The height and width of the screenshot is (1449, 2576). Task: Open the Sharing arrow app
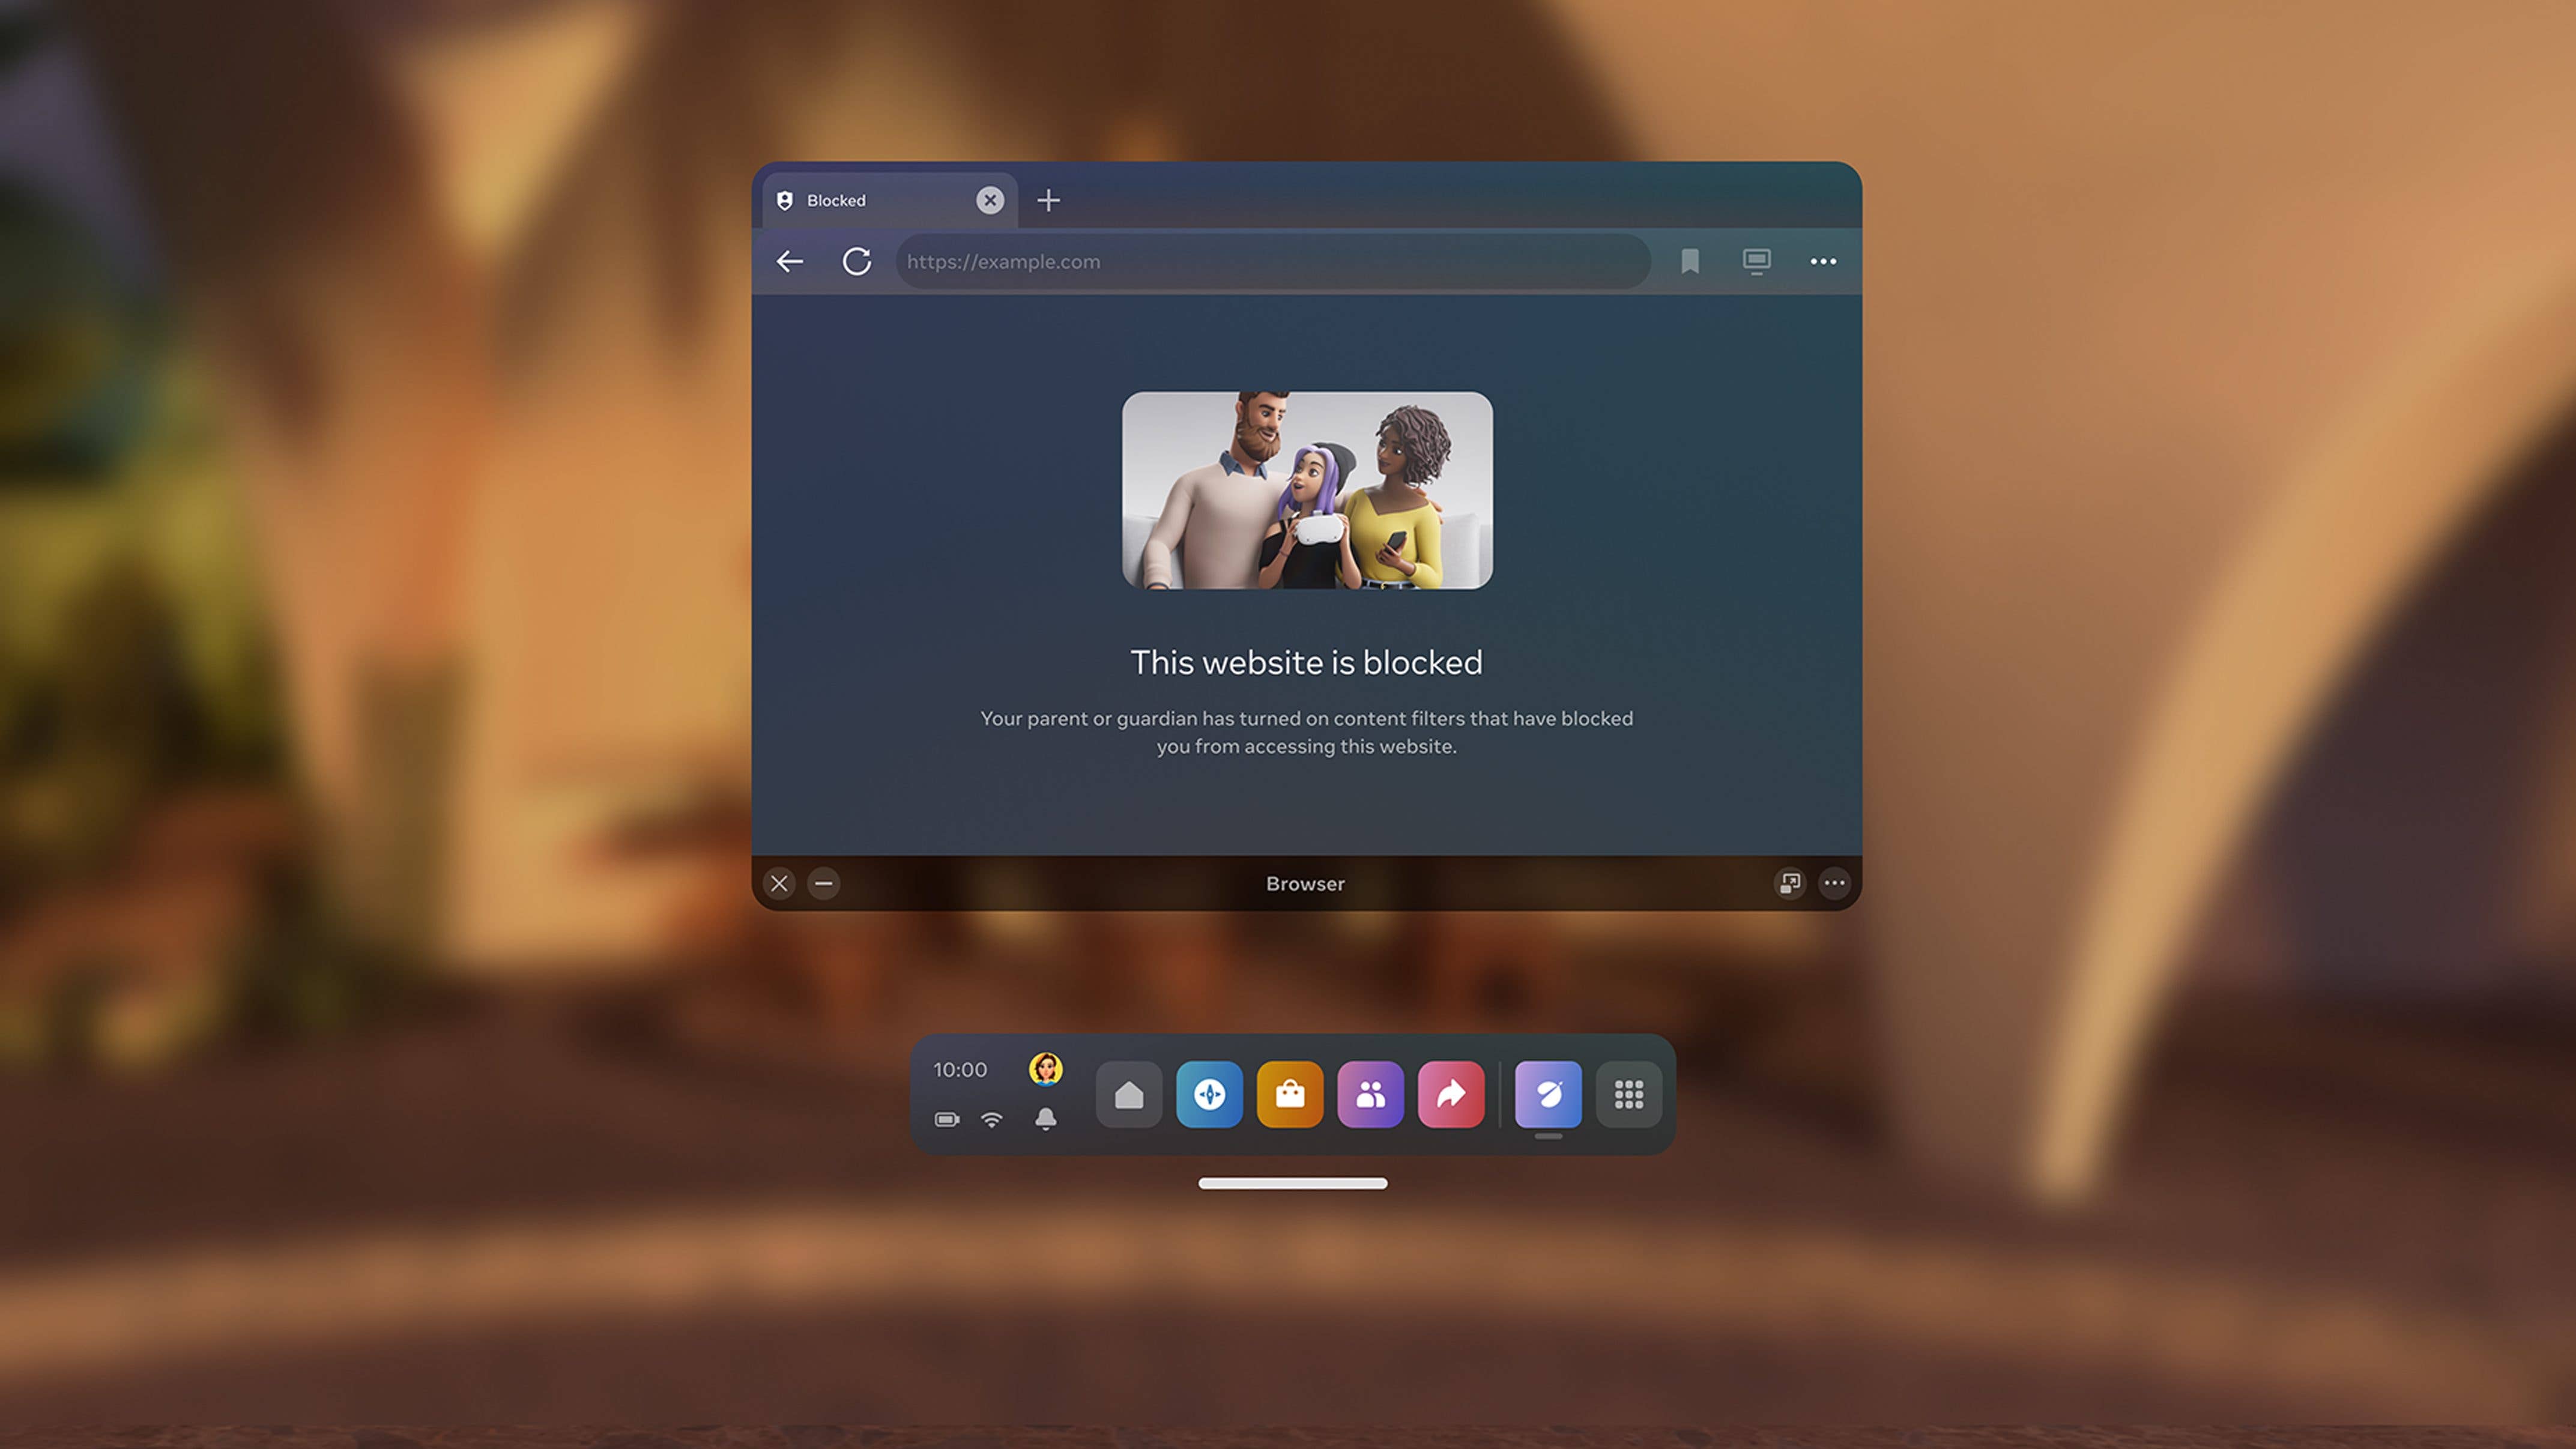click(1451, 1095)
